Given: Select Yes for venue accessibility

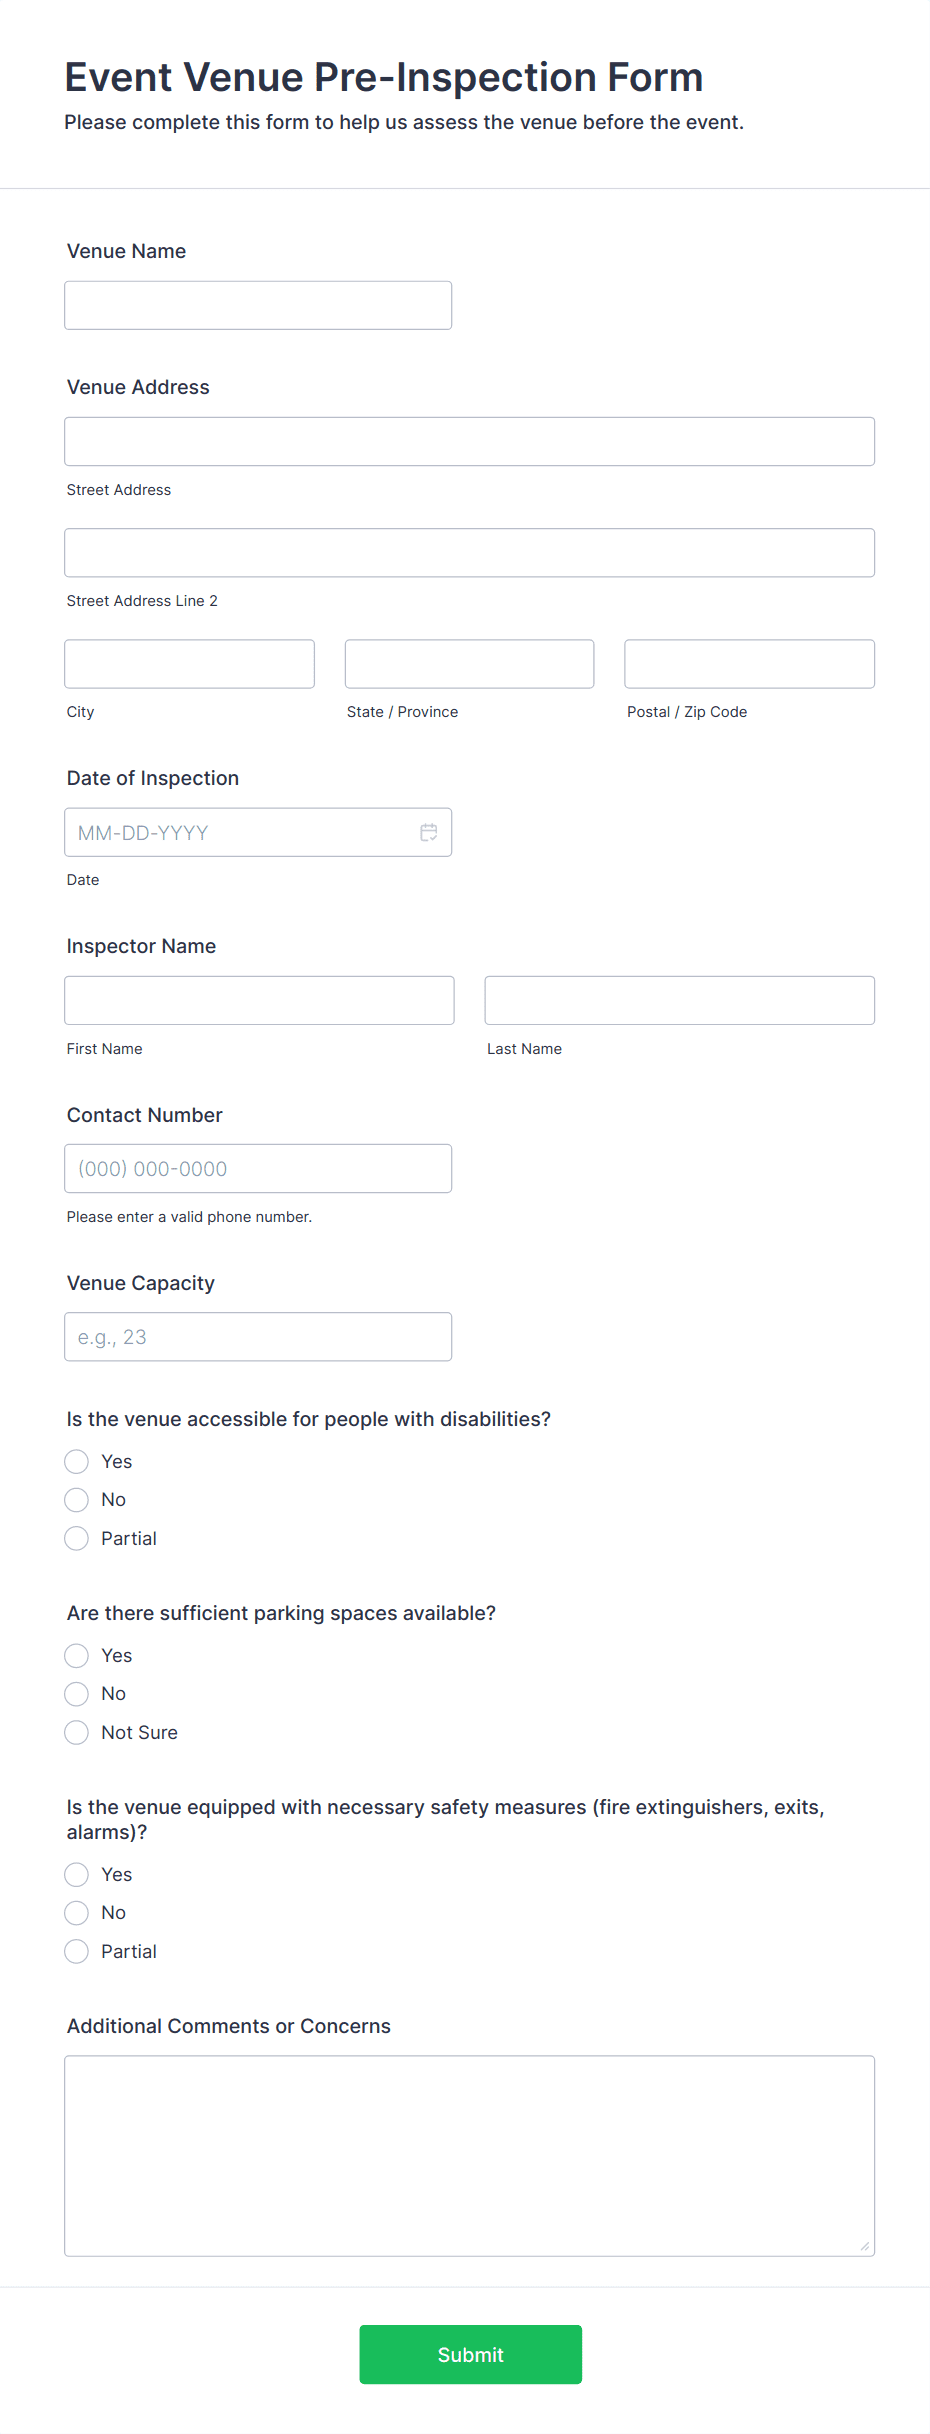Looking at the screenshot, I should click(76, 1461).
